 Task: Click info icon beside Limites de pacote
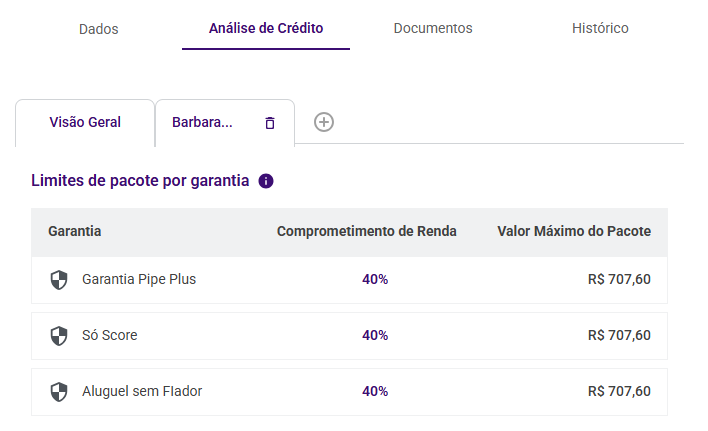[x=266, y=181]
